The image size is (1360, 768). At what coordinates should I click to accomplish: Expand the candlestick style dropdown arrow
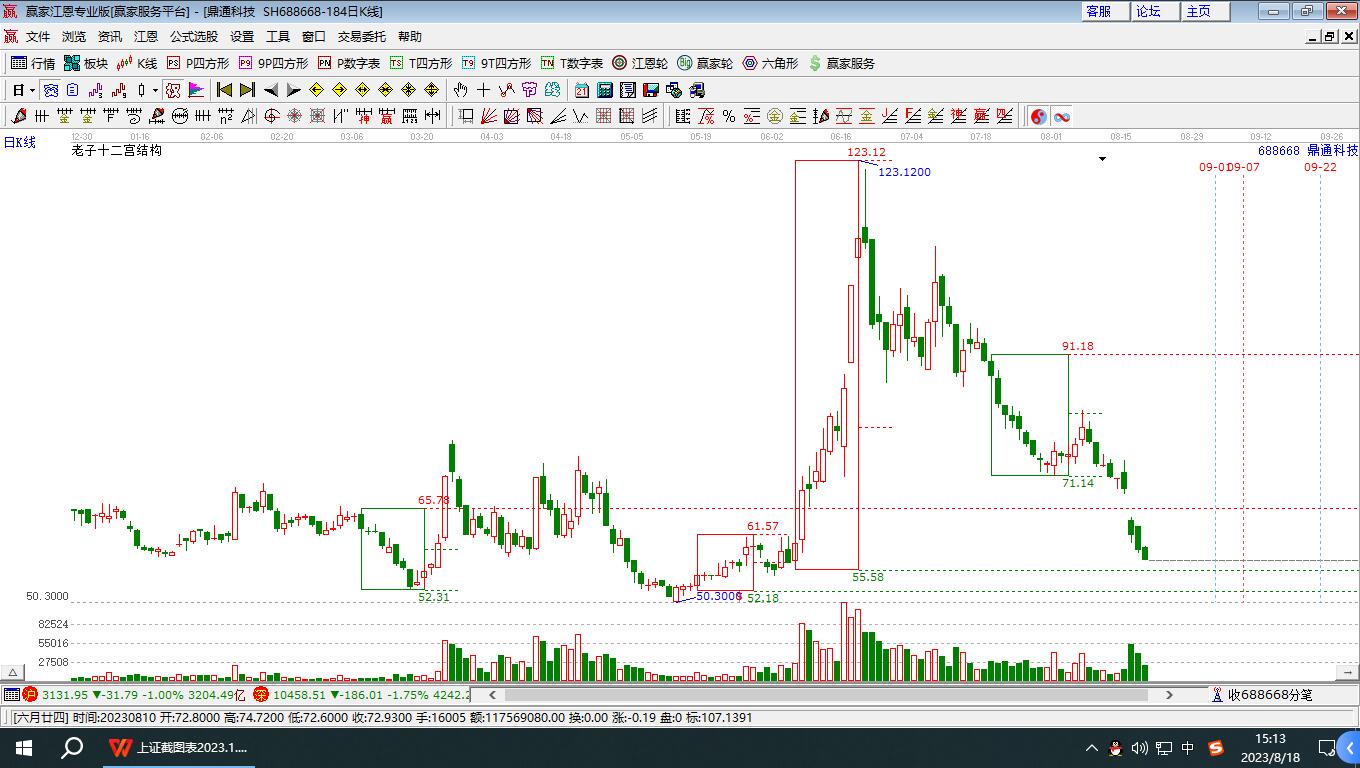tap(155, 90)
